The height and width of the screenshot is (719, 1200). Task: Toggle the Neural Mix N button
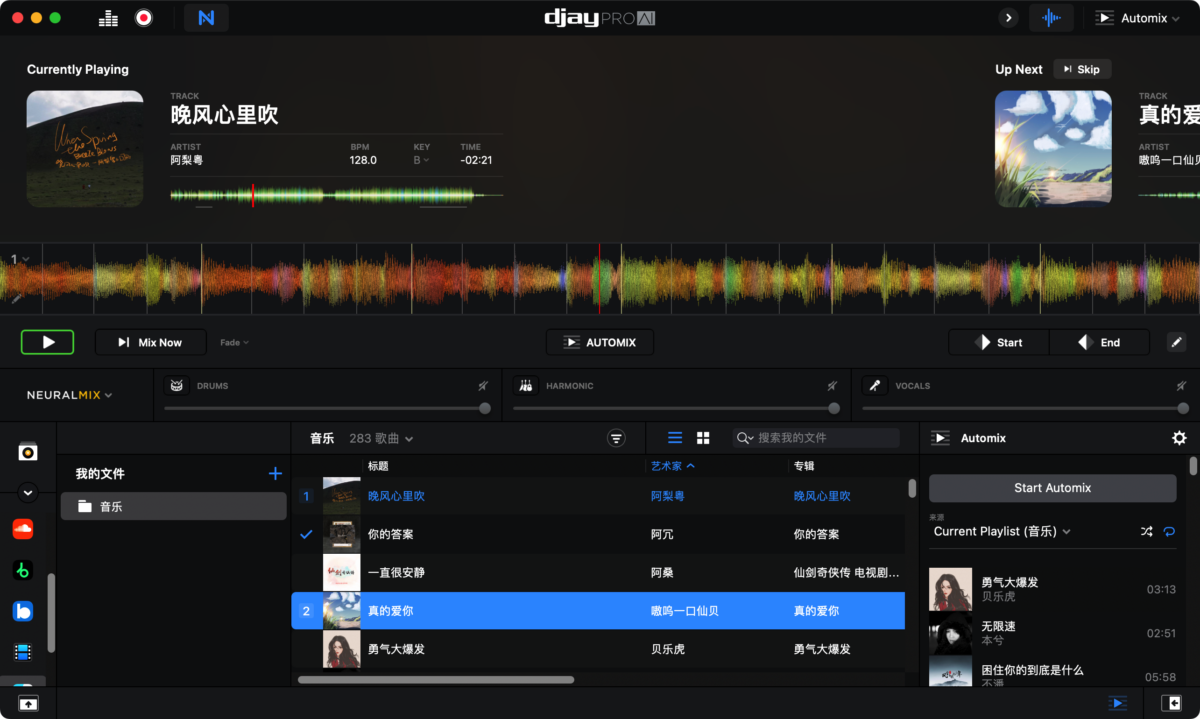tap(206, 18)
